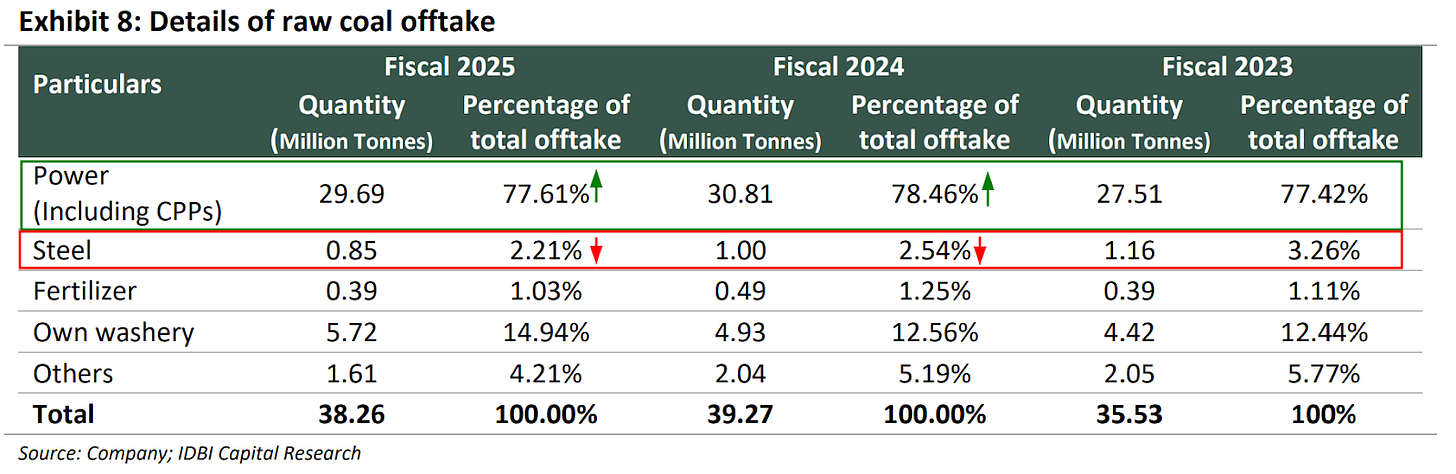Select Power quantity 29.69
1456x474 pixels.
coord(350,194)
